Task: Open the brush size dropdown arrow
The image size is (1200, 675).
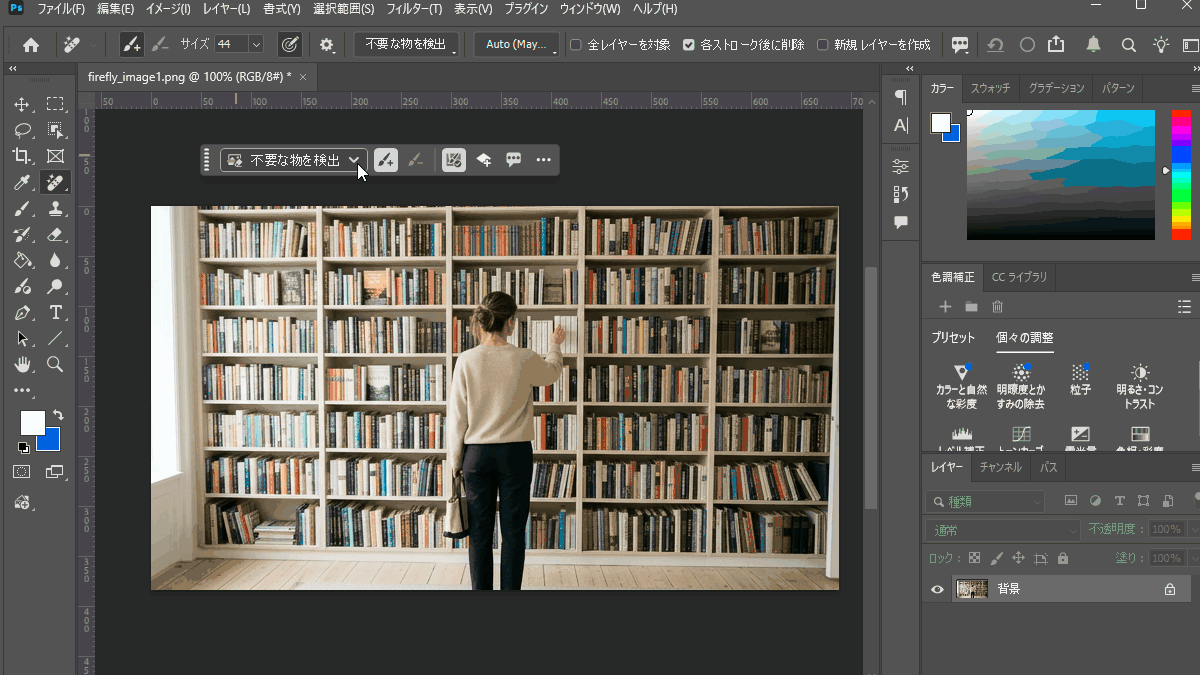Action: 256,44
